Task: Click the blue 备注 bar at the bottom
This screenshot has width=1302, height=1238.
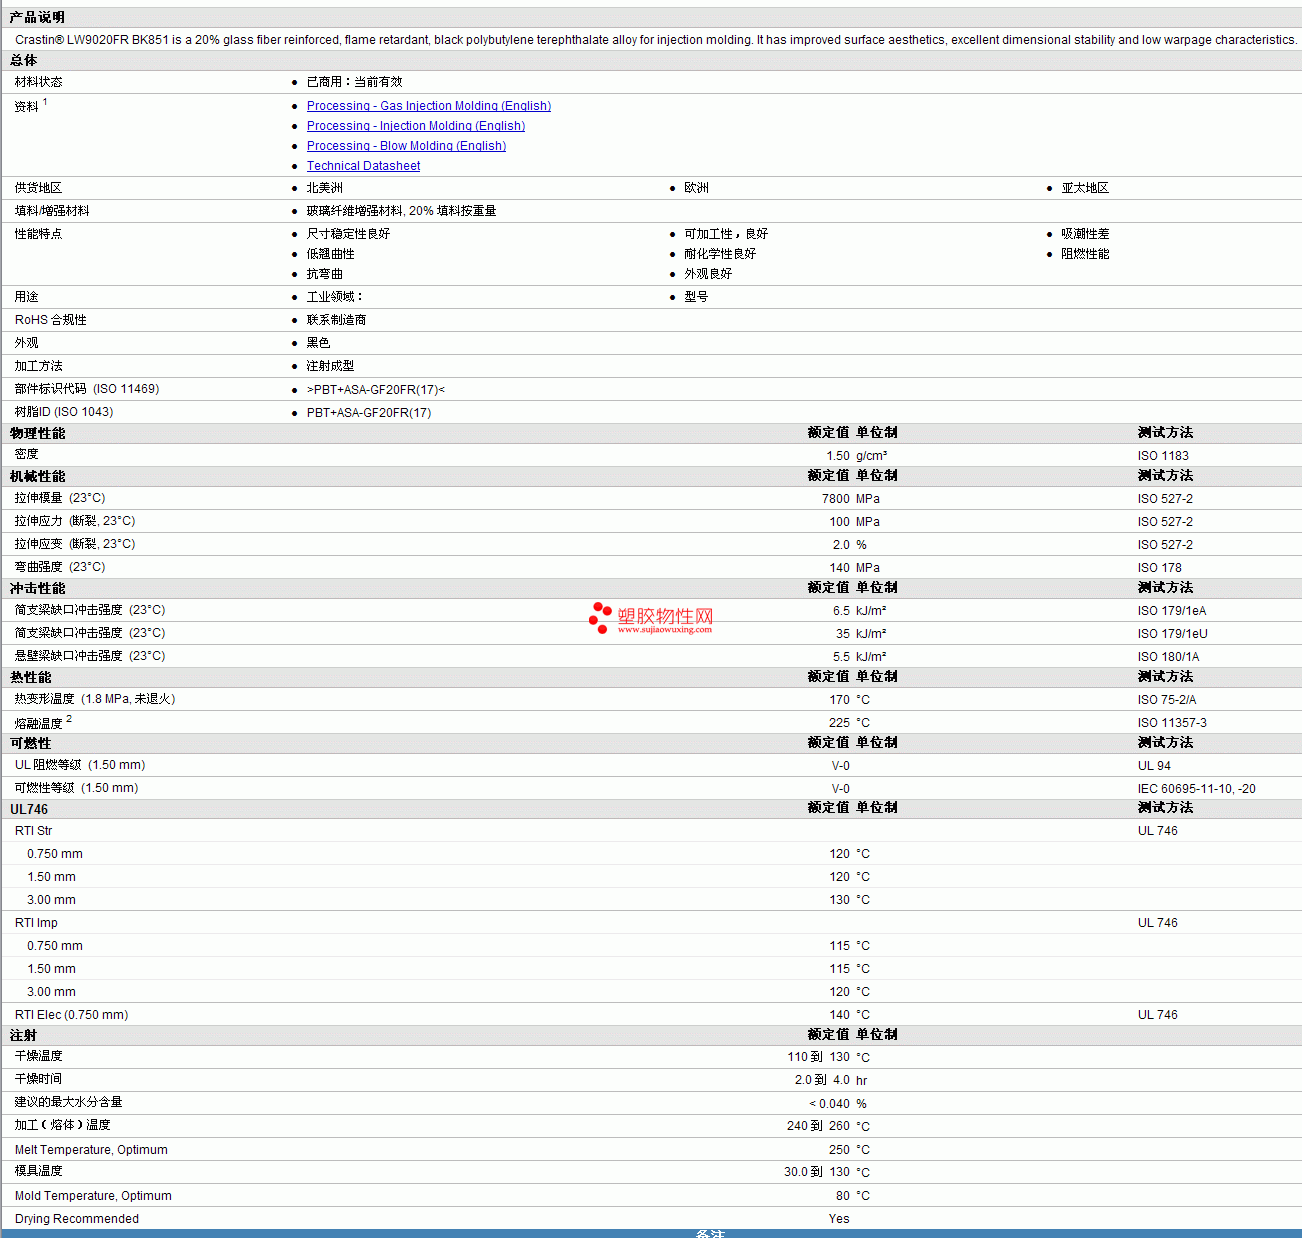Action: (710, 1233)
